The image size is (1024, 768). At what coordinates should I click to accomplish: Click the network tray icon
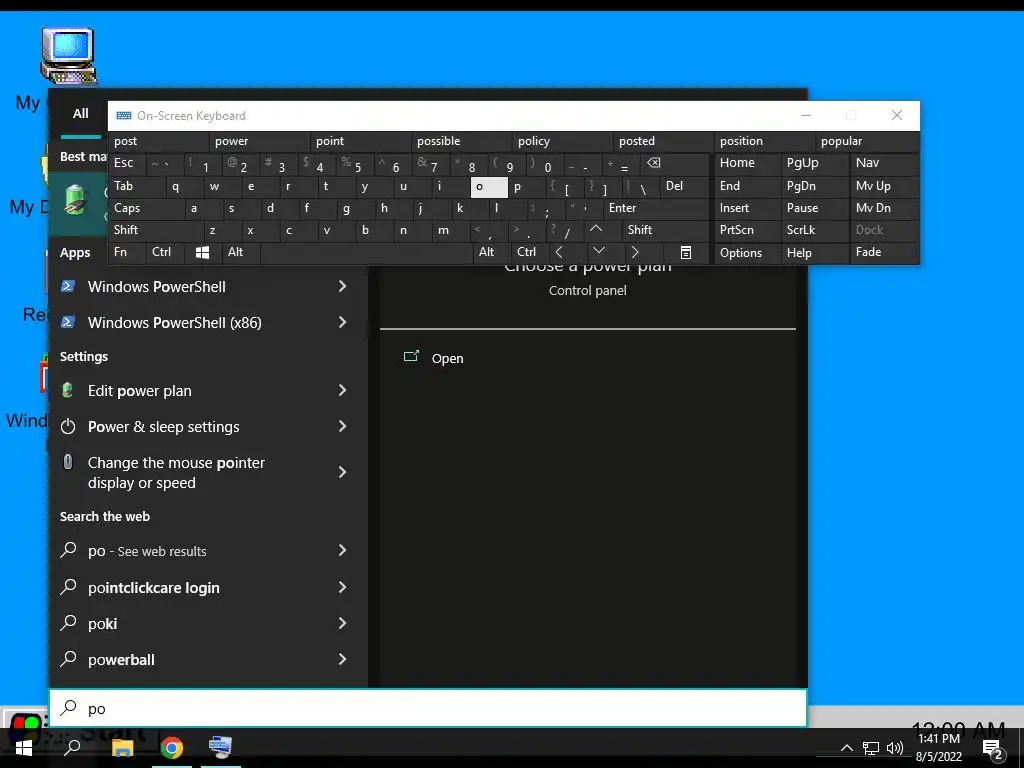coord(871,748)
